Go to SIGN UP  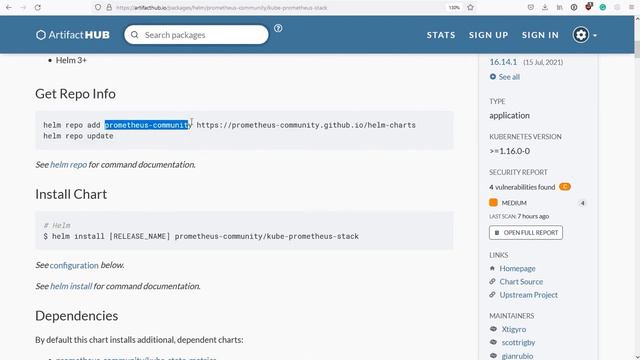point(489,35)
